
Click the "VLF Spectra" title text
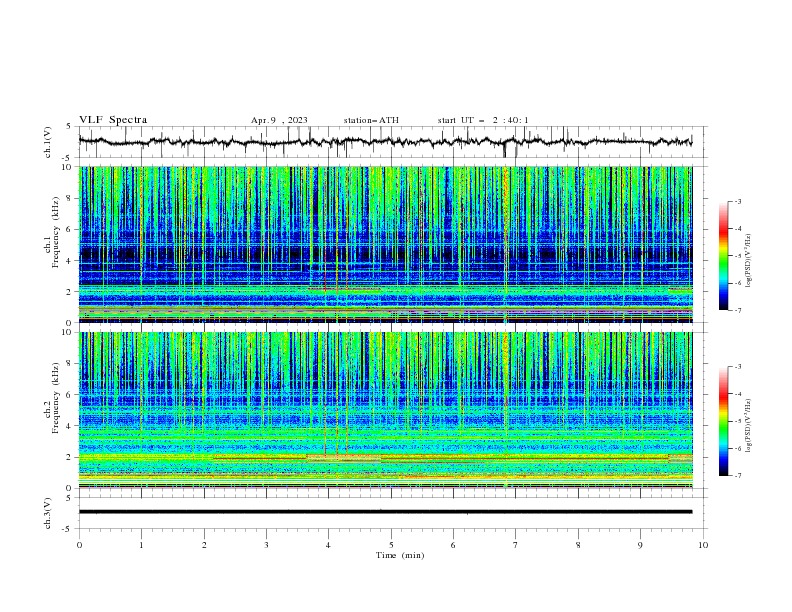tap(113, 120)
